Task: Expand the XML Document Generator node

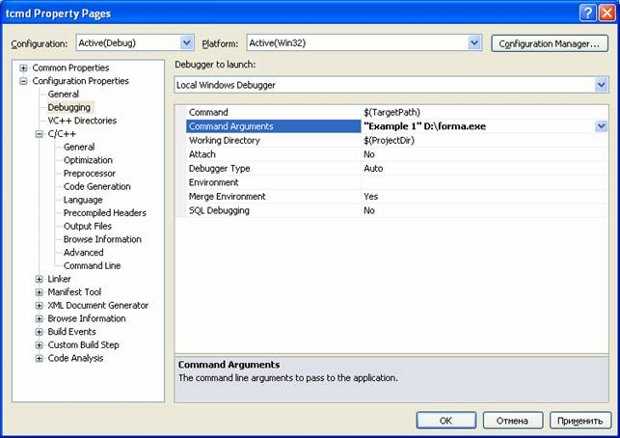Action: (x=39, y=306)
